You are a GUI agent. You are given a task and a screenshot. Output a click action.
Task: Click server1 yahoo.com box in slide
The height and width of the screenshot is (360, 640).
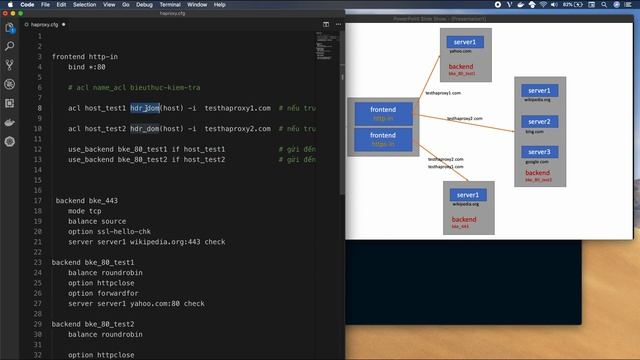[465, 42]
